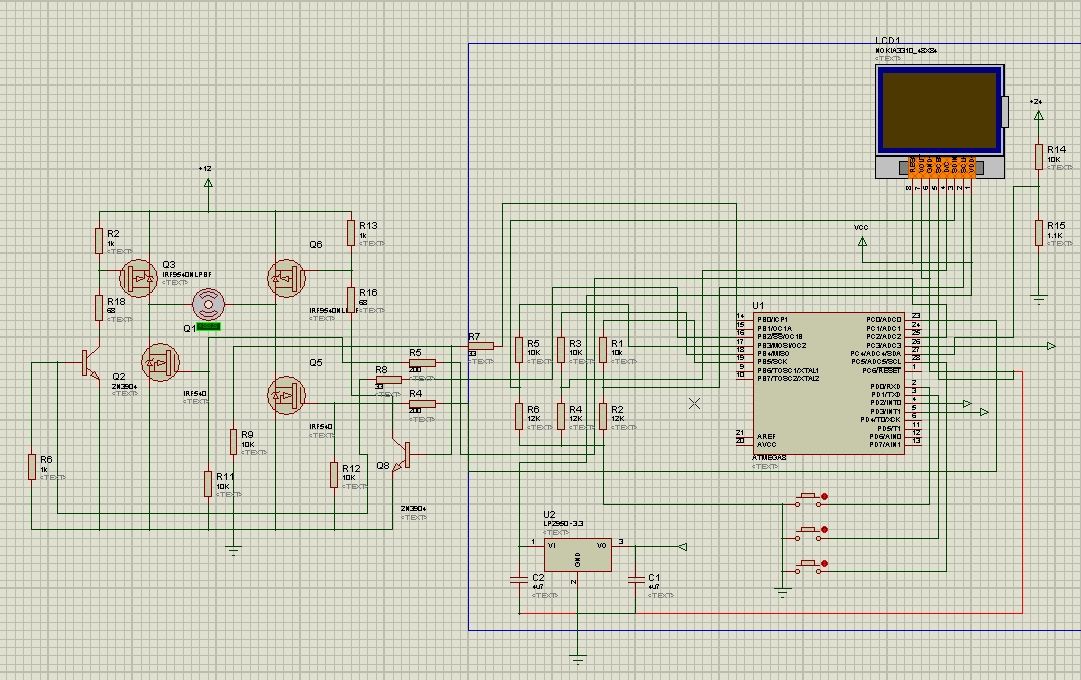This screenshot has height=680, width=1081.
Task: Click resistor R13 near Q6
Action: (351, 232)
